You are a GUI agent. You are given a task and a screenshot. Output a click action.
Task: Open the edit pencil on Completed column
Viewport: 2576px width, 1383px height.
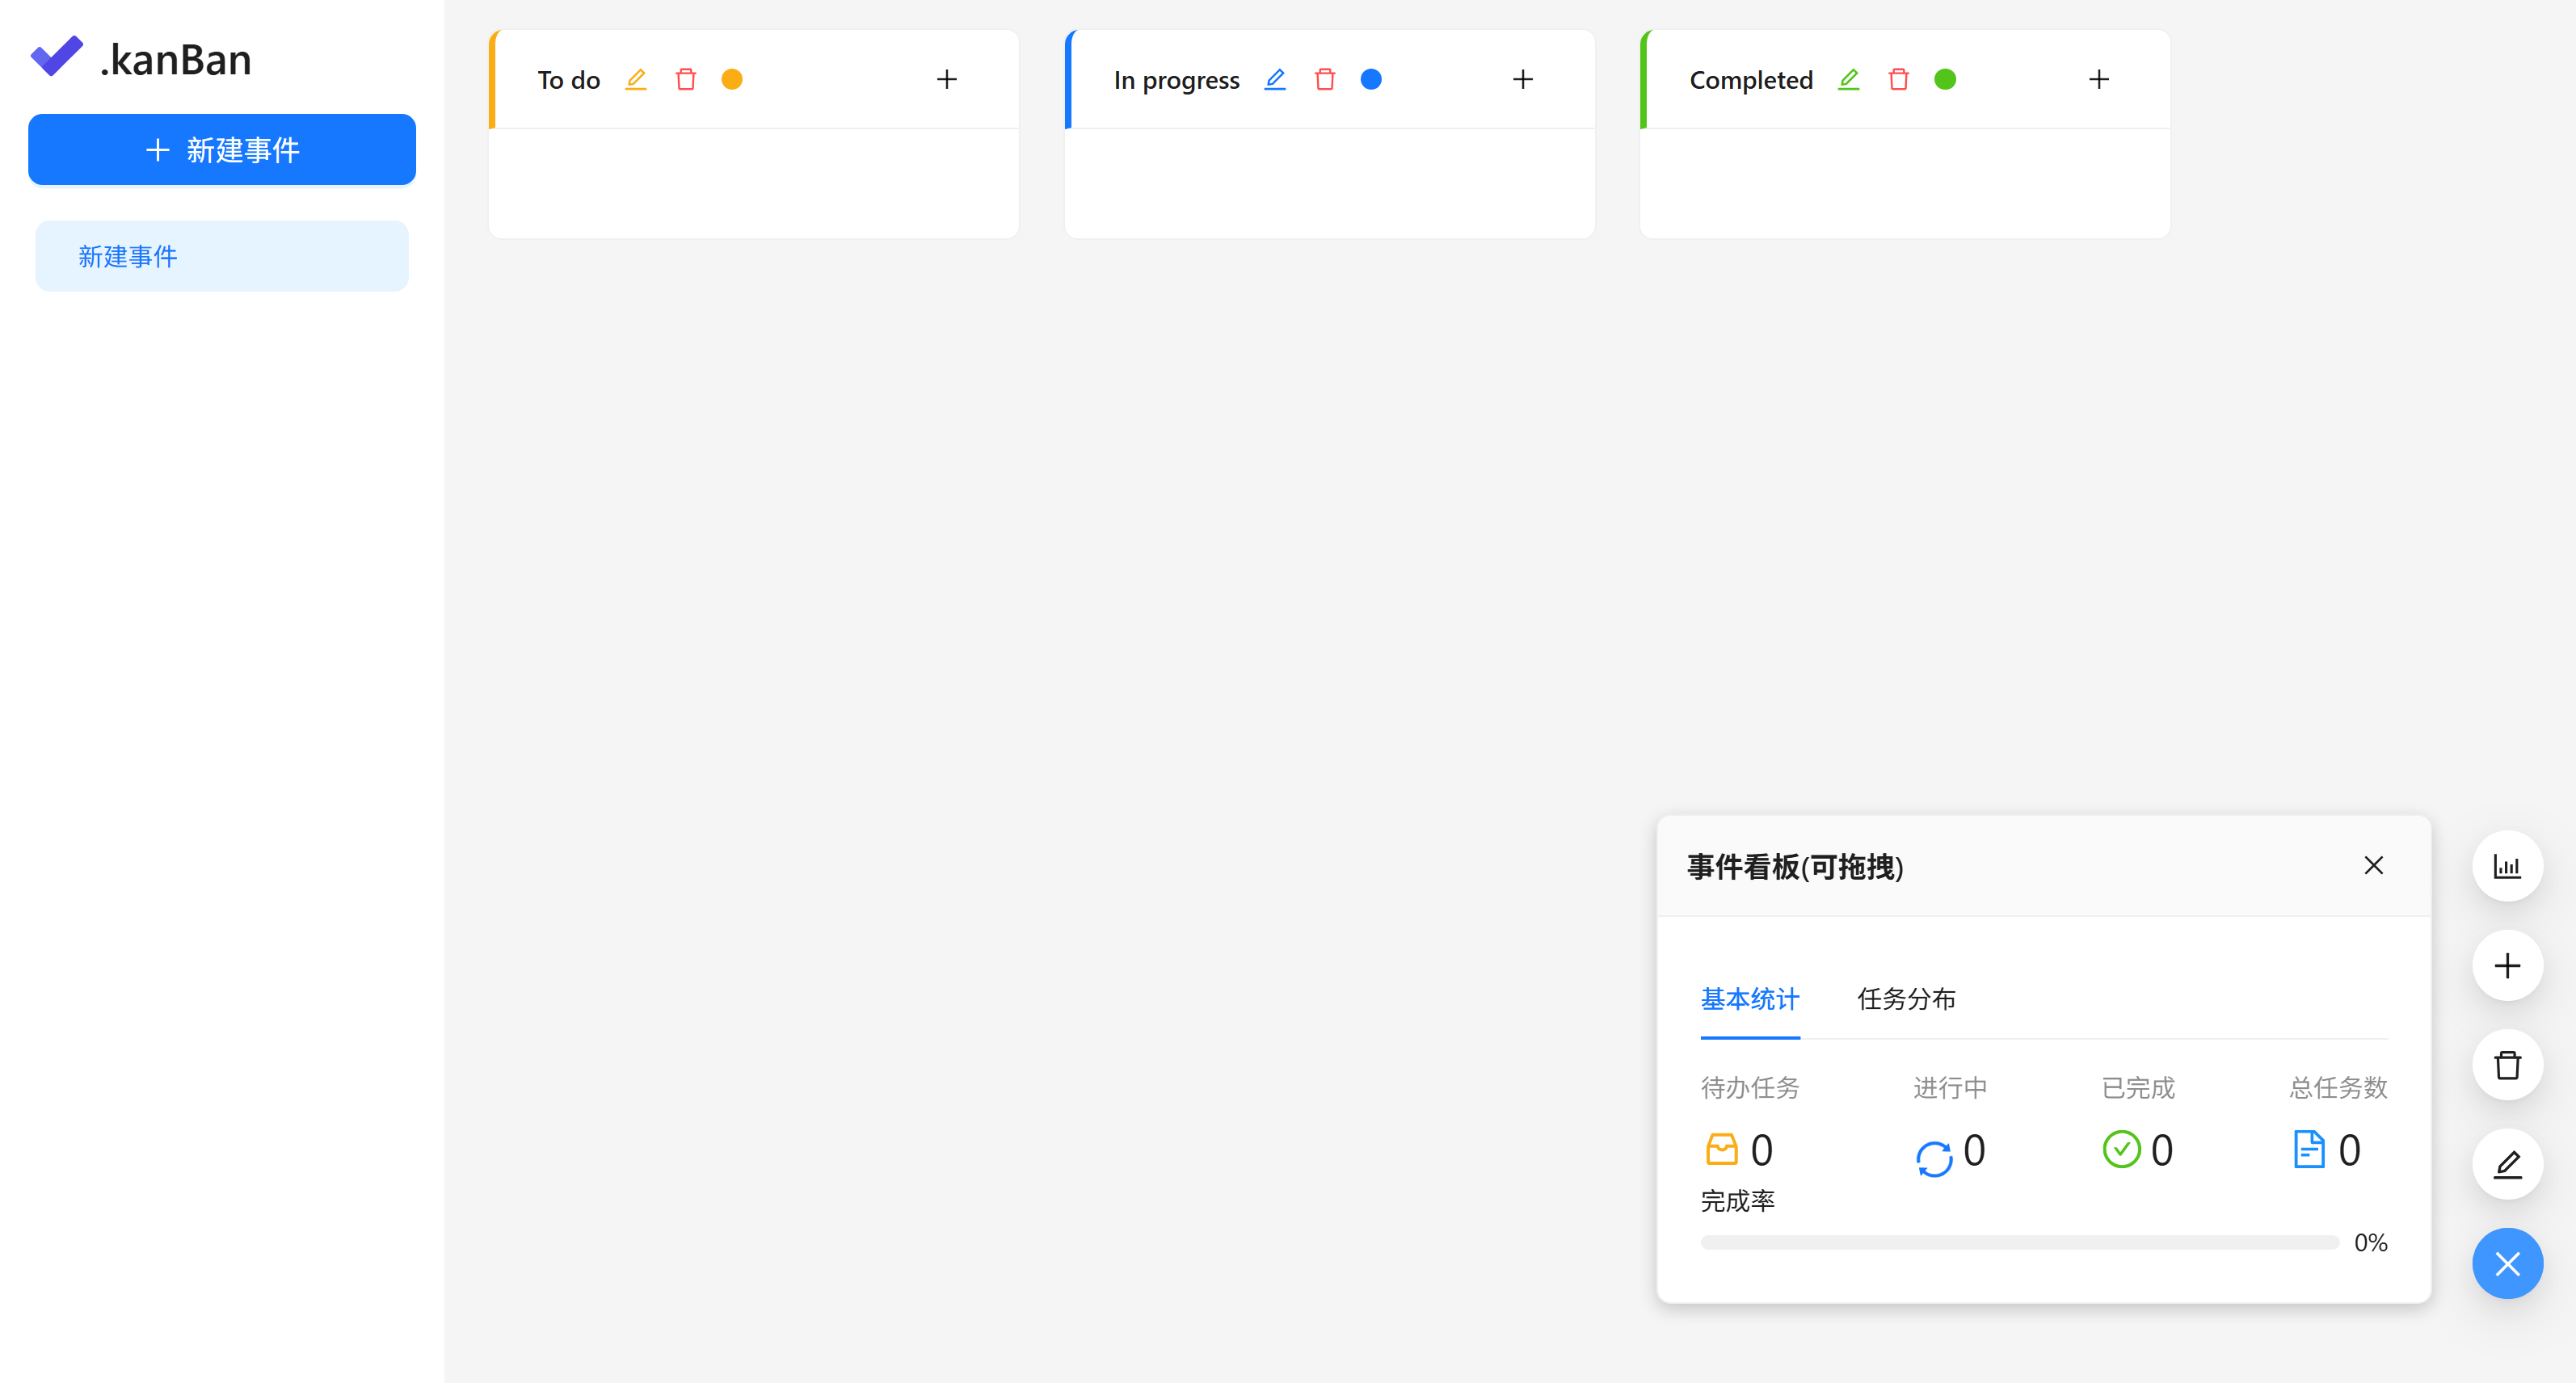[1849, 79]
